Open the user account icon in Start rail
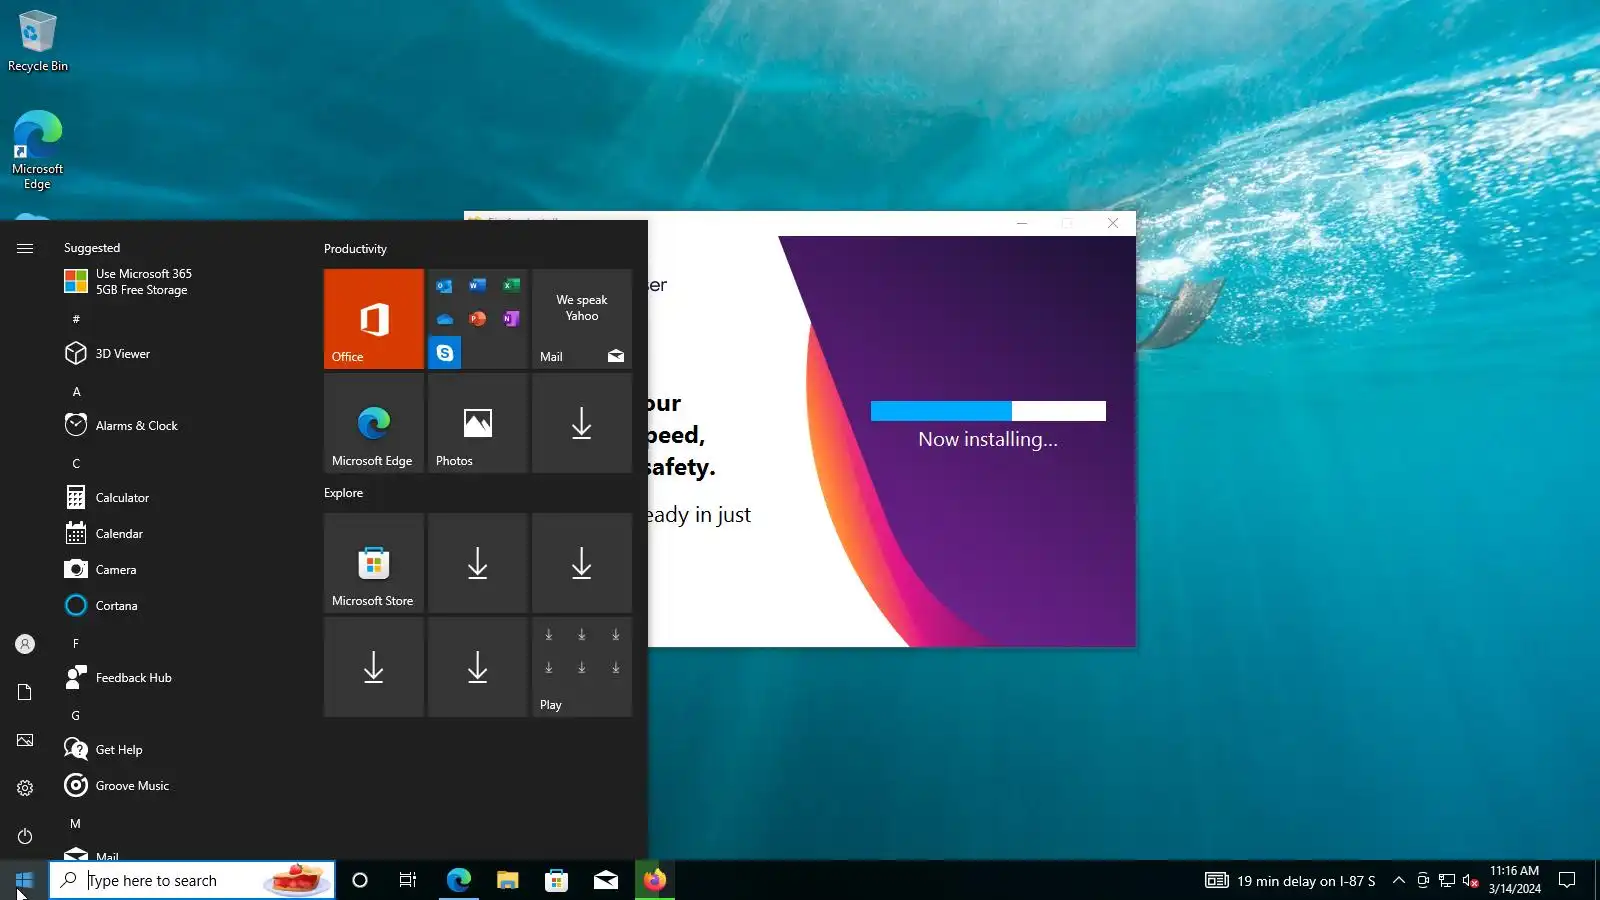This screenshot has height=900, width=1600. point(25,644)
